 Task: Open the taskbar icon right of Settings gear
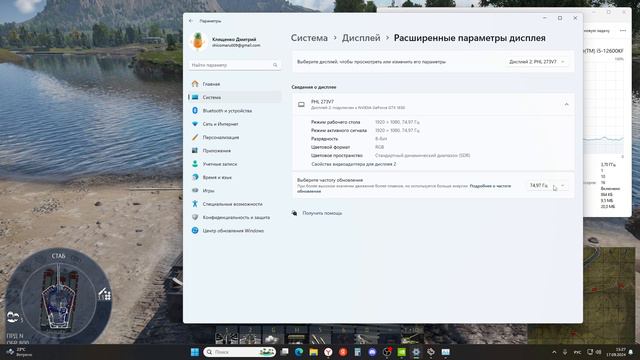point(431,352)
